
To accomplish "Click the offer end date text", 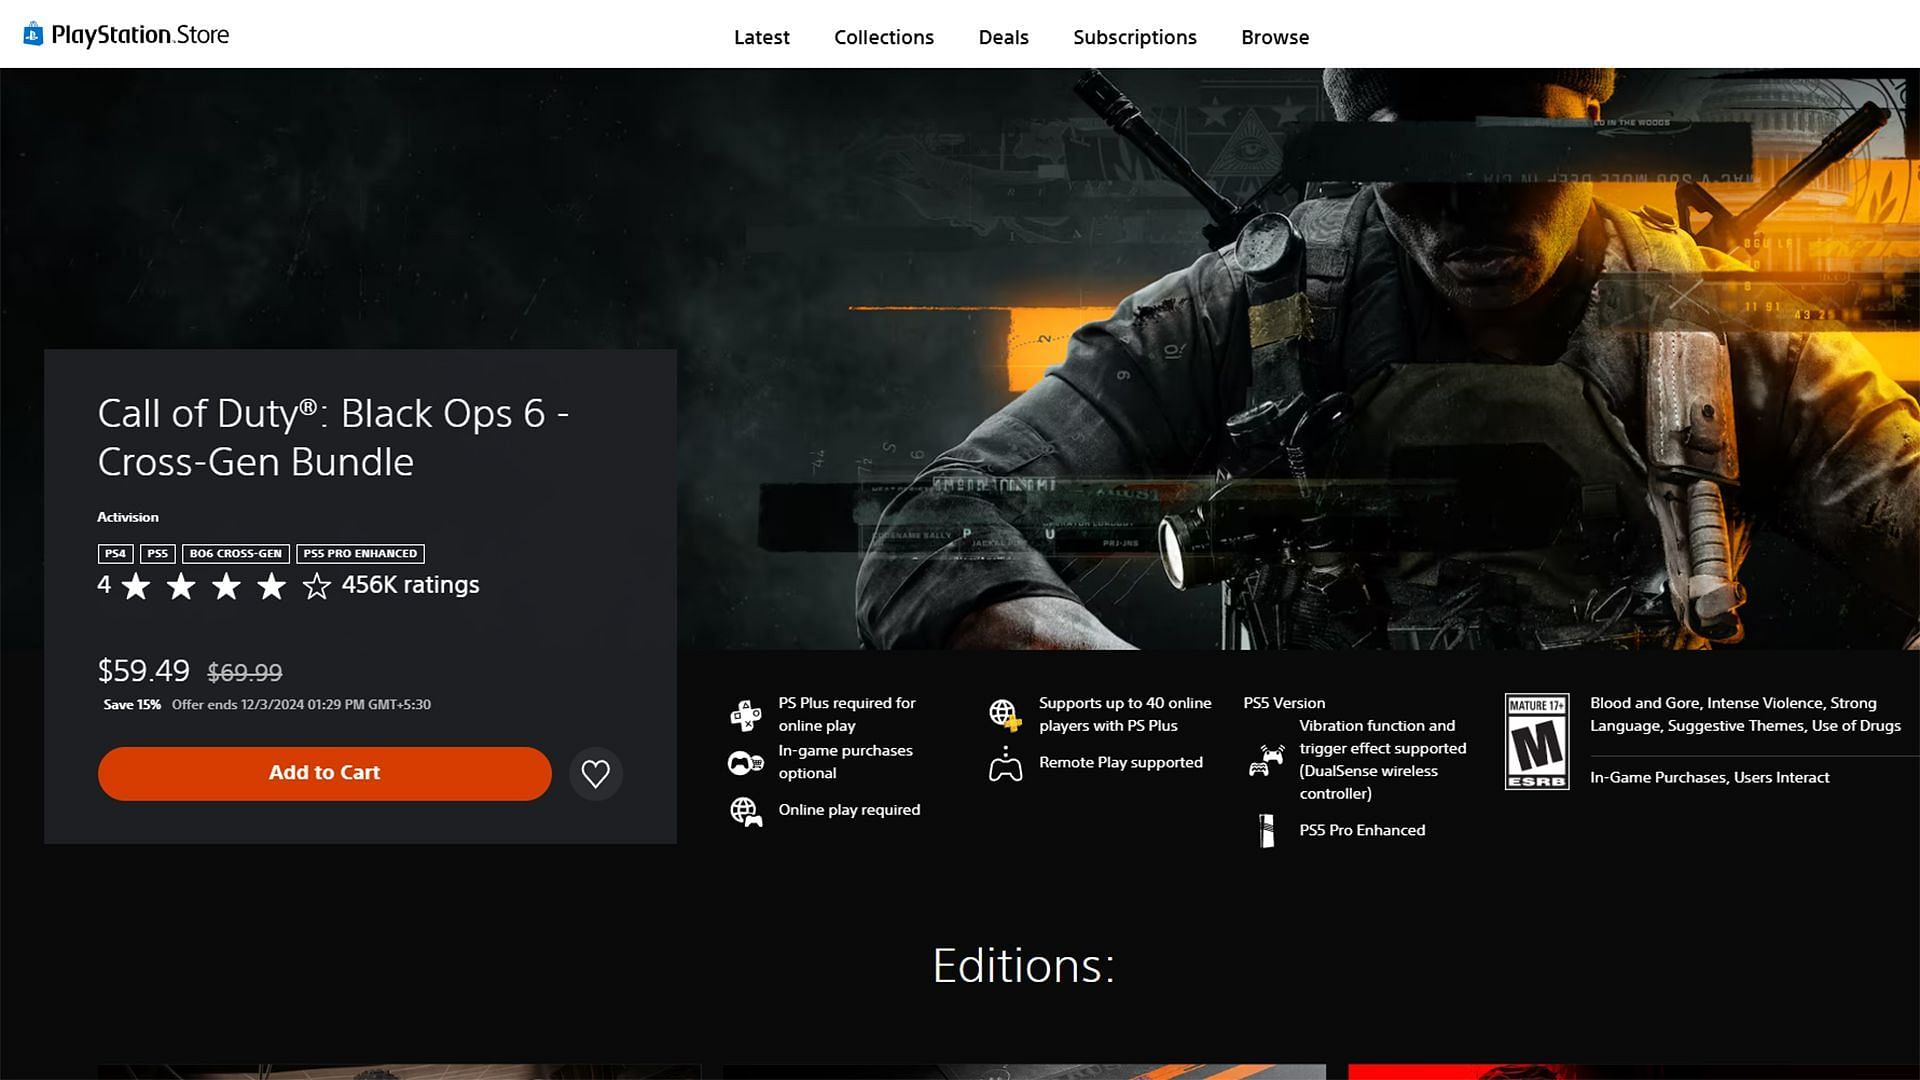I will [x=301, y=704].
